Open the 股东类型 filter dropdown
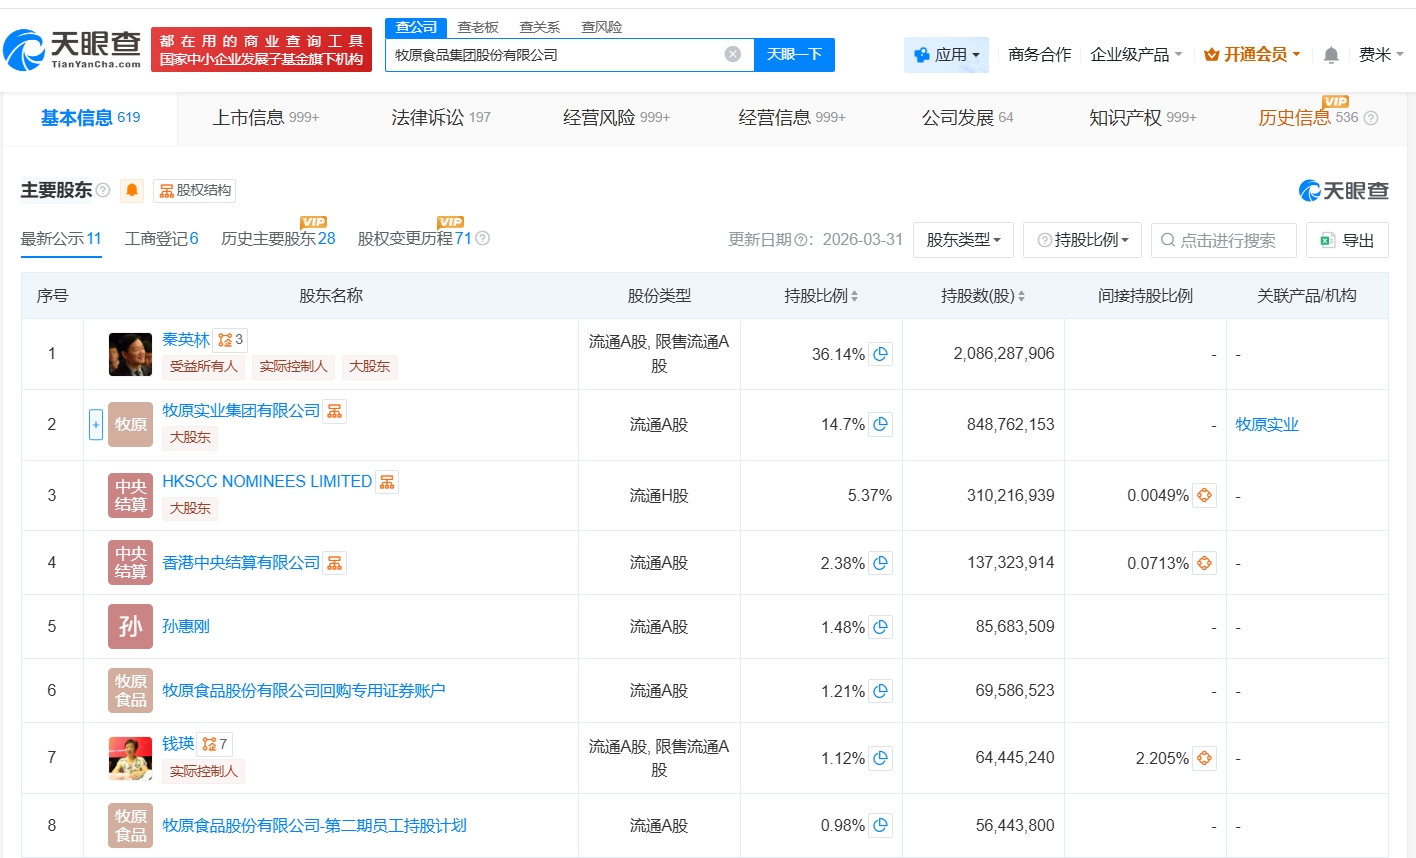The width and height of the screenshot is (1416, 858). tap(963, 240)
